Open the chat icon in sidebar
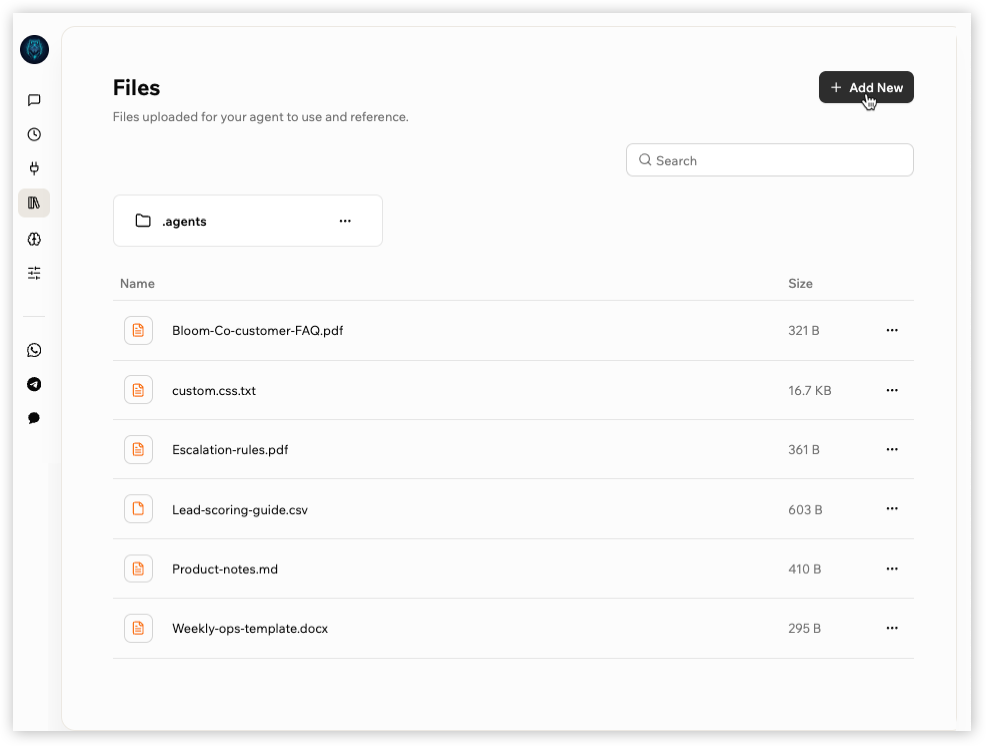This screenshot has width=986, height=746. click(x=35, y=100)
